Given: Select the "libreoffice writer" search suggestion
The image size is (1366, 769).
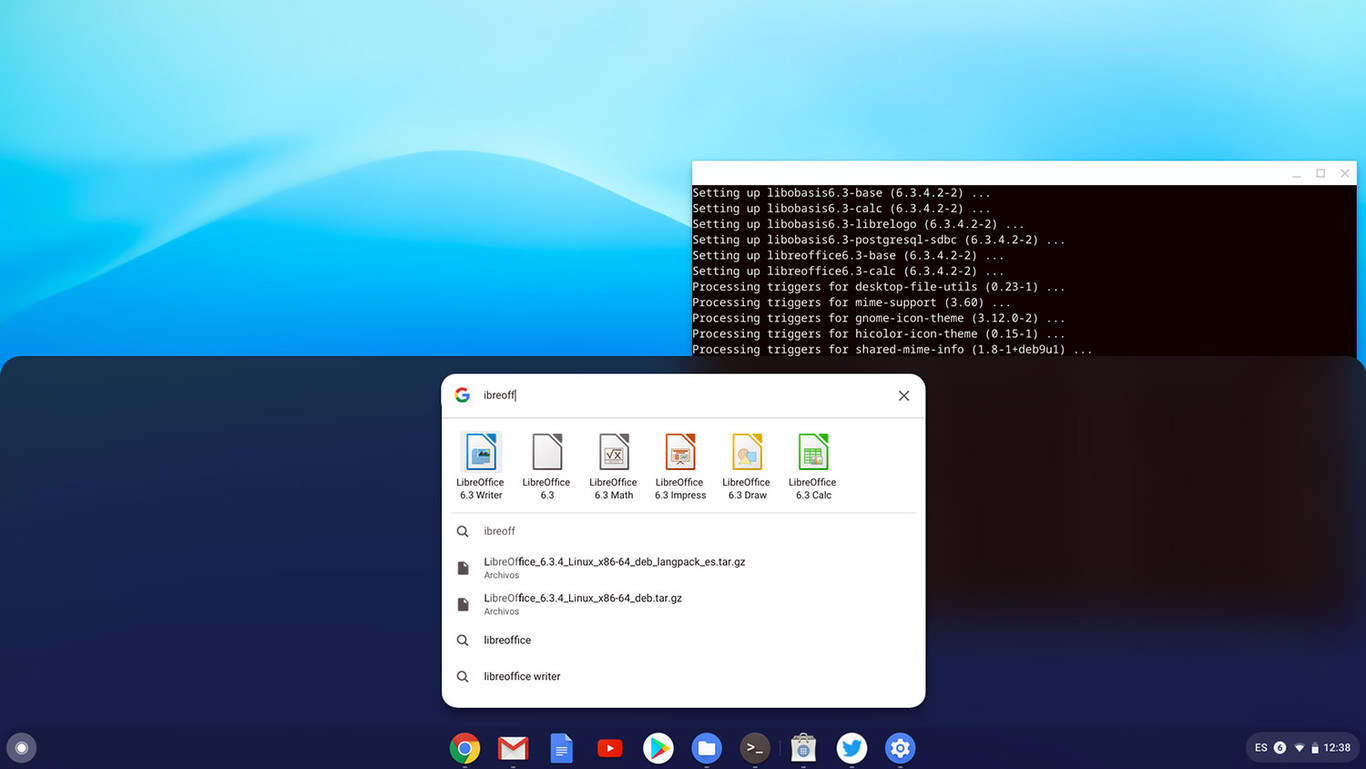Looking at the screenshot, I should point(521,676).
